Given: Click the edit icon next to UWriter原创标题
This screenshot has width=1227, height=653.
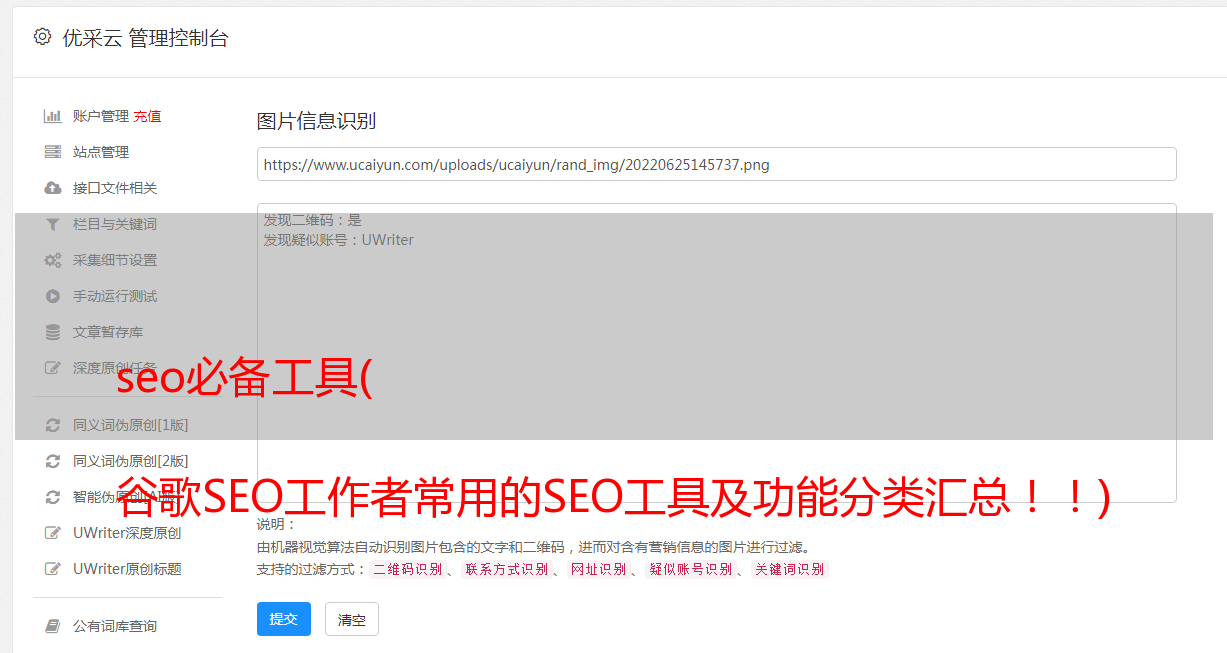Looking at the screenshot, I should point(53,569).
